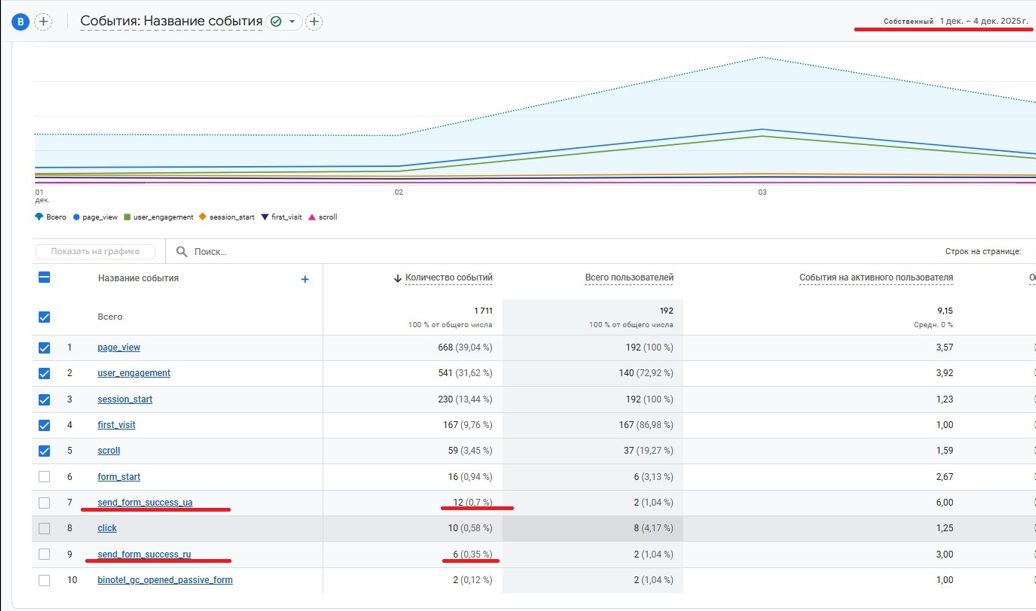Uncheck the first_visit row checkbox
1036x611 pixels.
44,425
